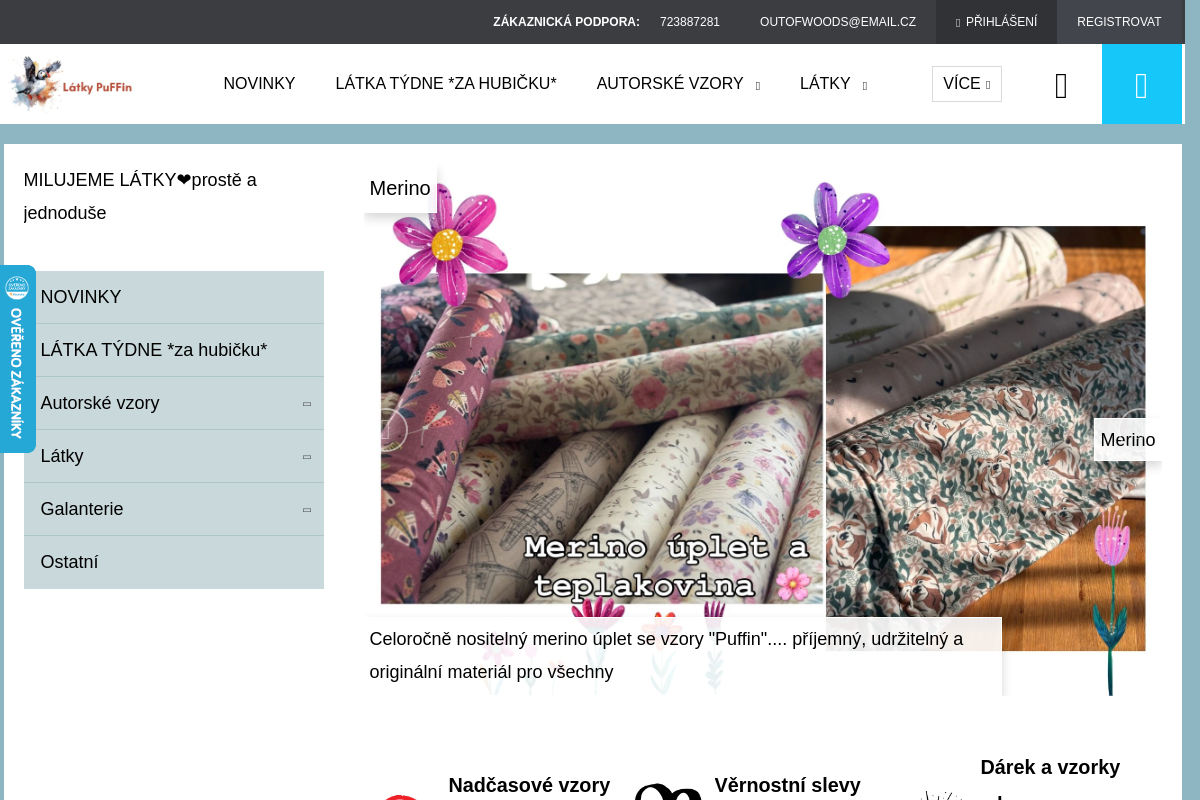The height and width of the screenshot is (800, 1200).
Task: Open the shopping cart icon on blue background
Action: [1141, 84]
